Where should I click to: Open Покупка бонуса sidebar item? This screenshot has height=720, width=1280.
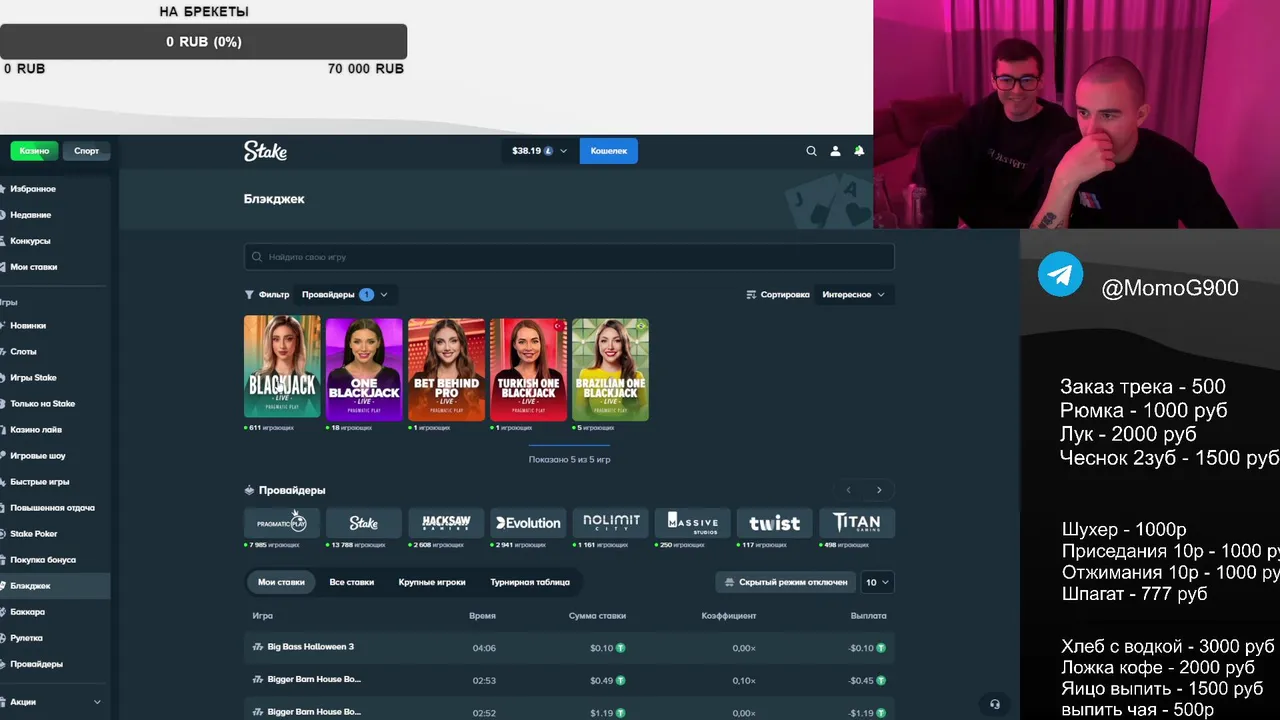55,560
